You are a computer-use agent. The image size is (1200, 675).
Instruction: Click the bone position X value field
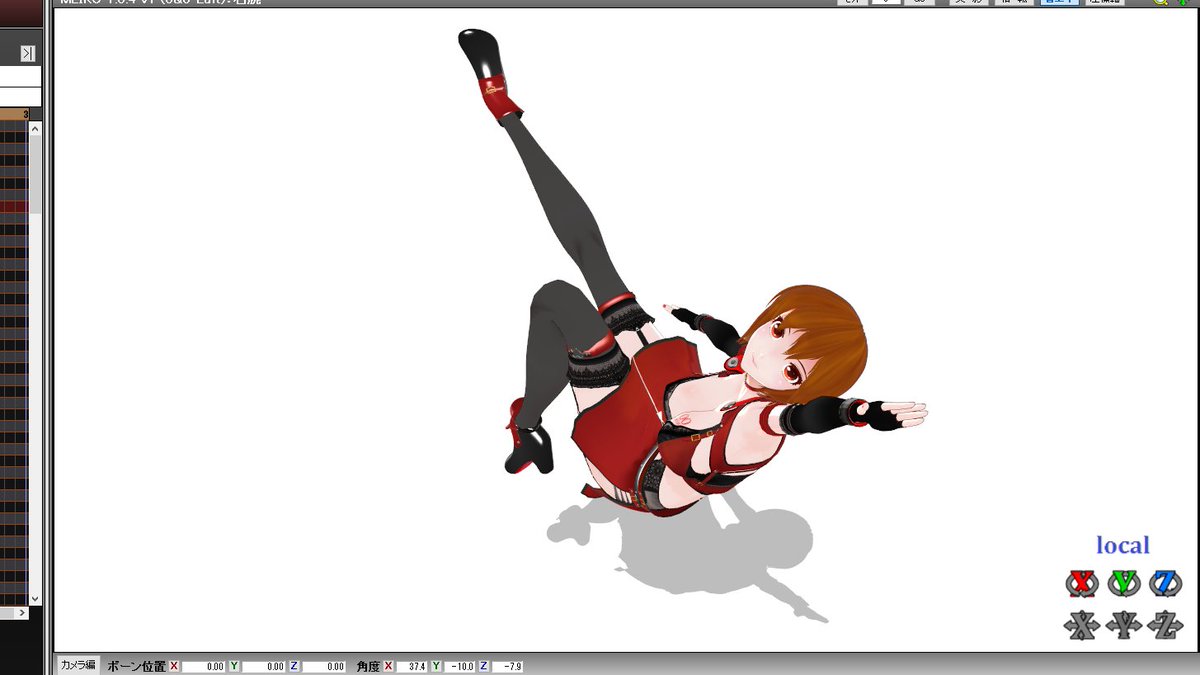(204, 666)
